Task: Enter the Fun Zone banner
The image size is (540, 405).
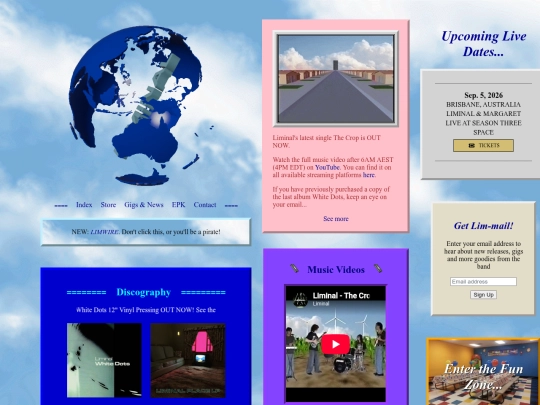Action: (483, 372)
